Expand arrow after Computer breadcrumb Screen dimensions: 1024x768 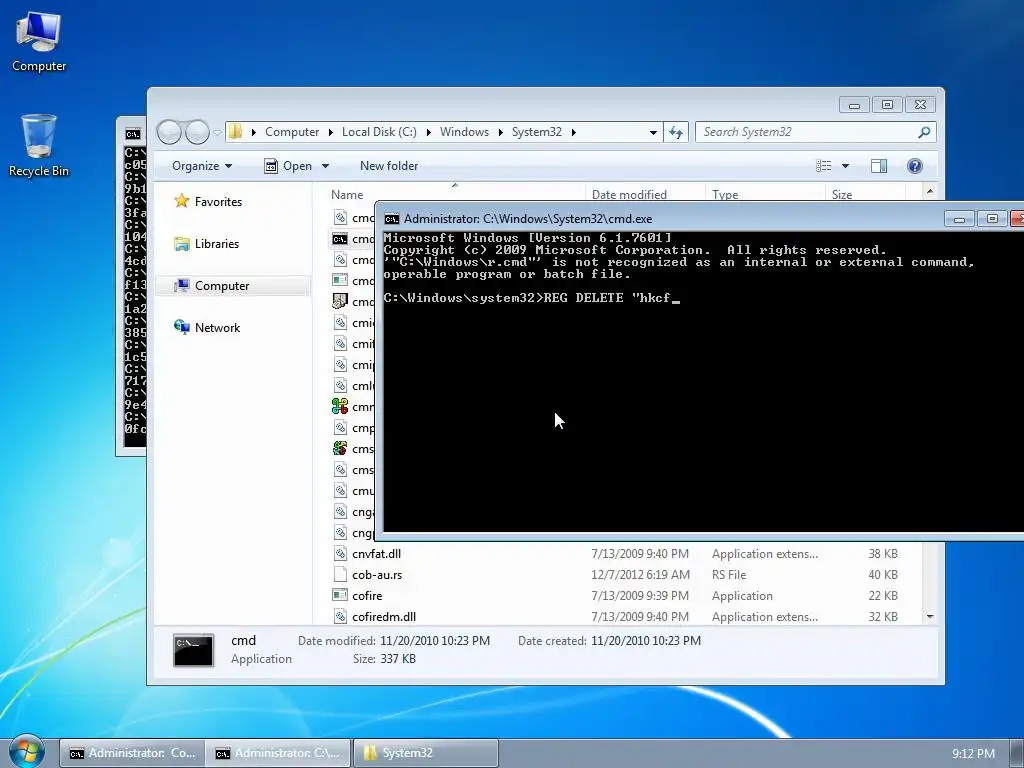tap(330, 132)
